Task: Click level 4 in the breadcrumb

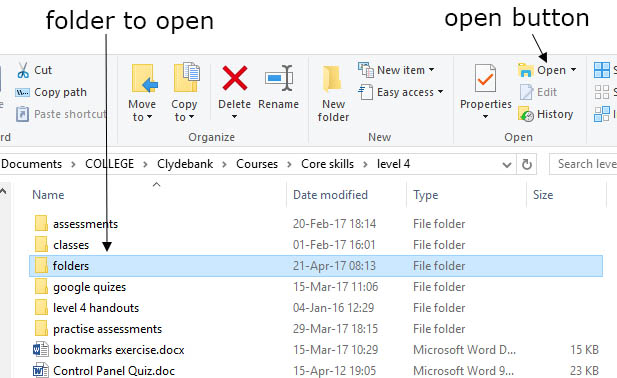Action: (x=393, y=164)
